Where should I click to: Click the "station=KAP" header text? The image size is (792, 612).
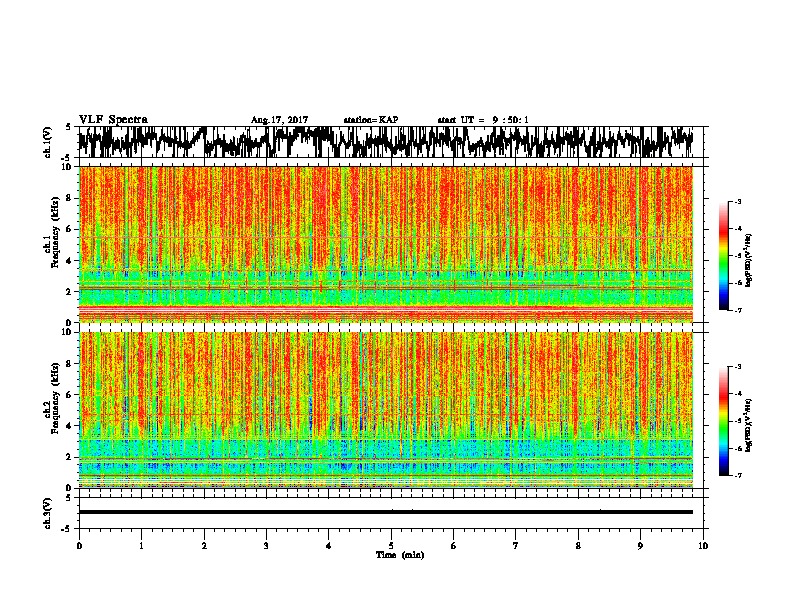click(371, 120)
